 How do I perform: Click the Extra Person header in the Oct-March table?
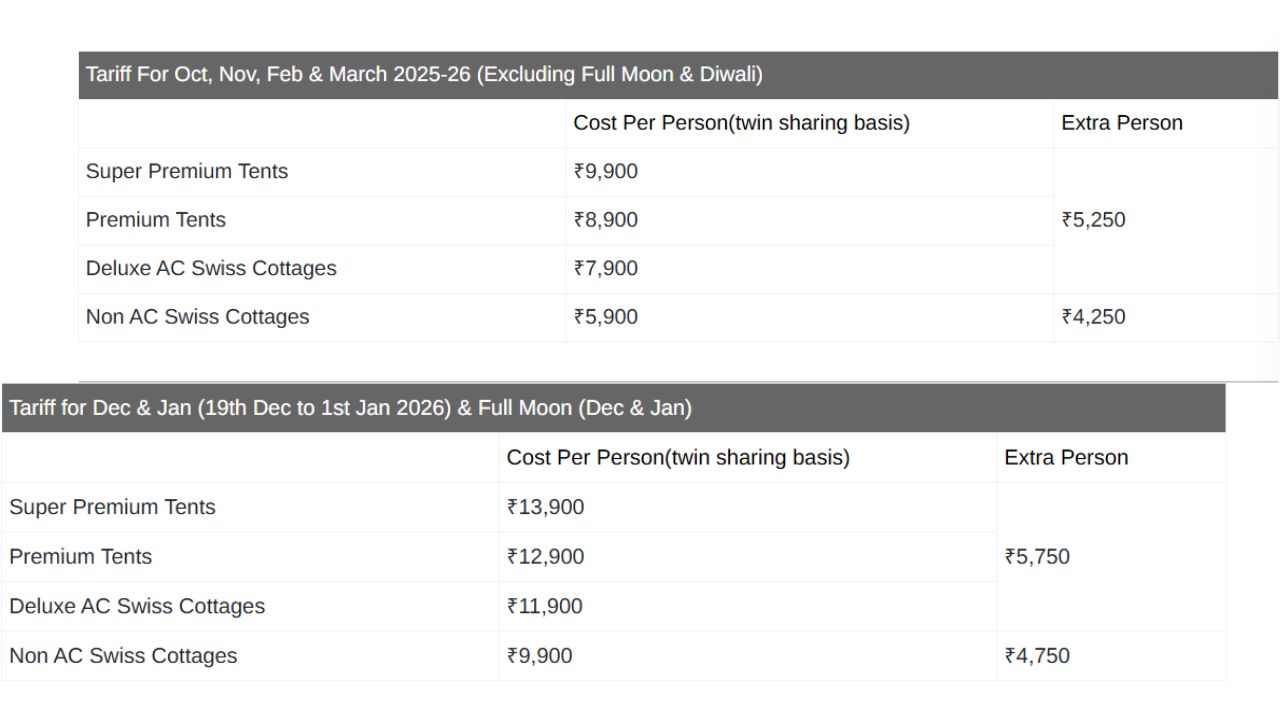click(1121, 123)
